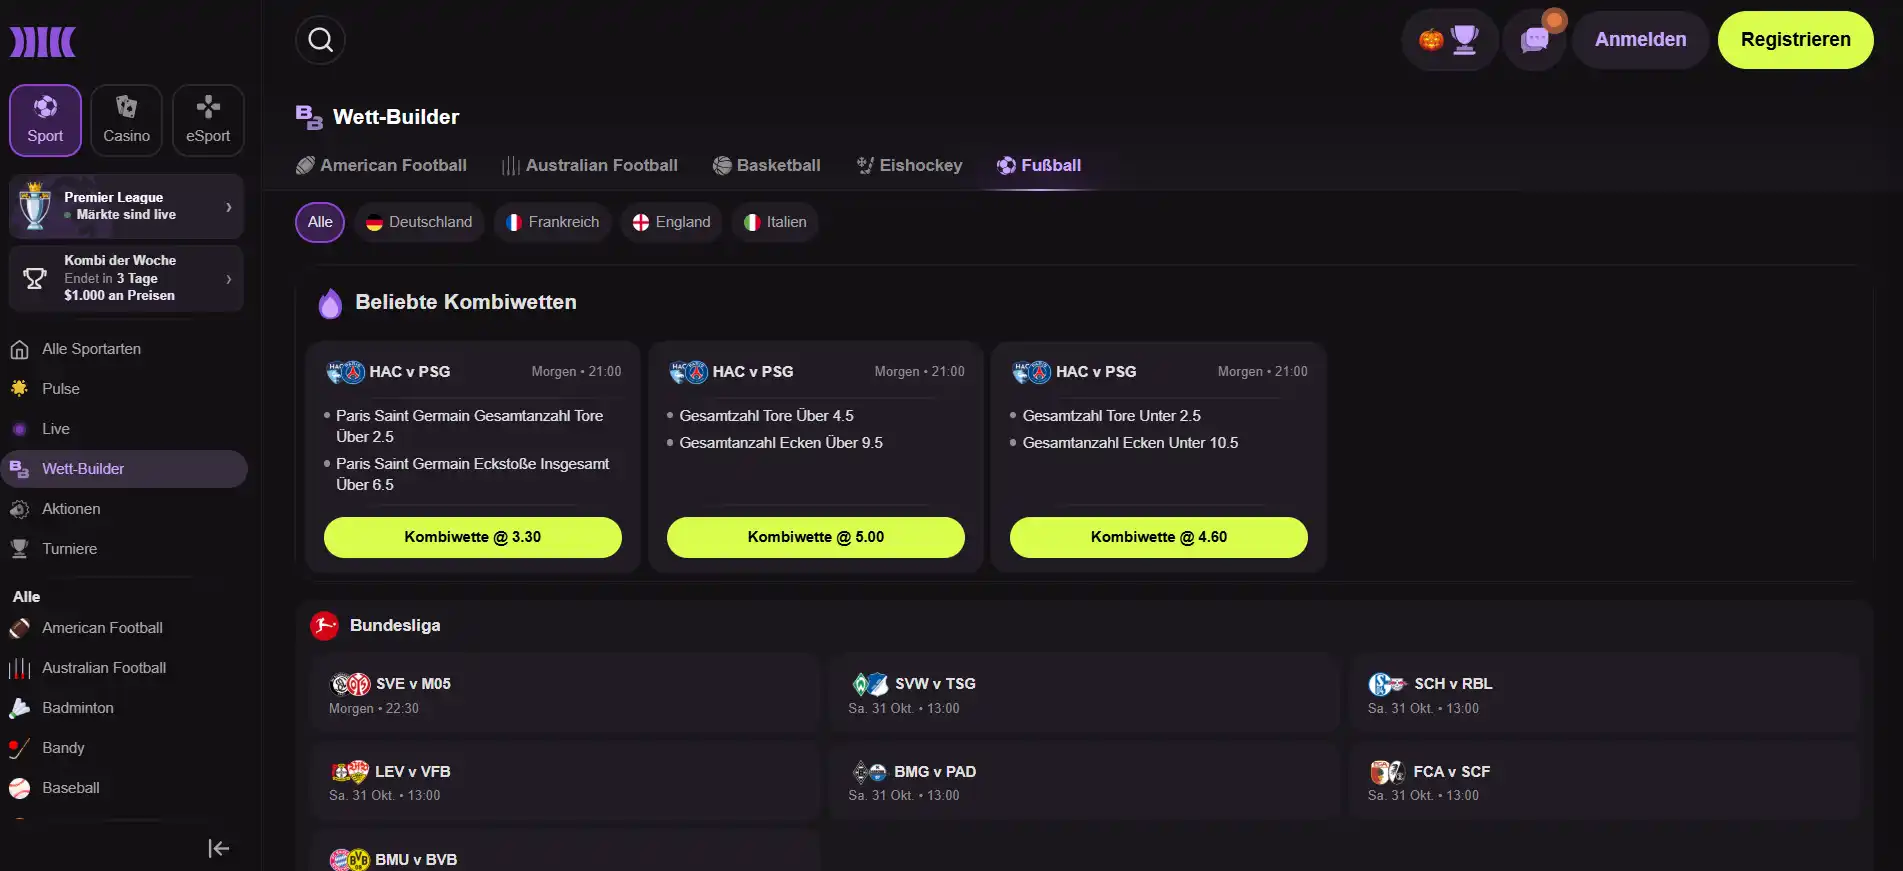Click the Badminton shuttlecock icon
Image resolution: width=1903 pixels, height=871 pixels.
pyautogui.click(x=19, y=708)
